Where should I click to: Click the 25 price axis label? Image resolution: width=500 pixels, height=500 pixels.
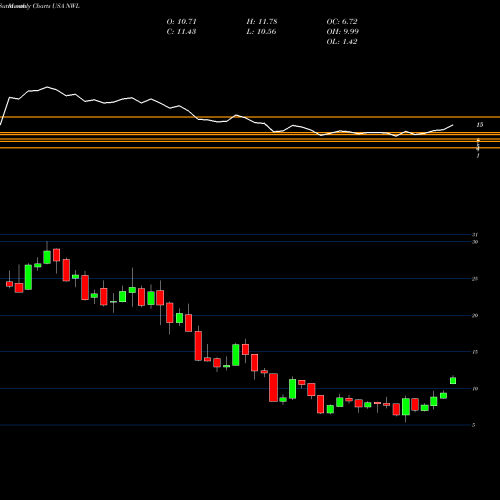(475, 279)
